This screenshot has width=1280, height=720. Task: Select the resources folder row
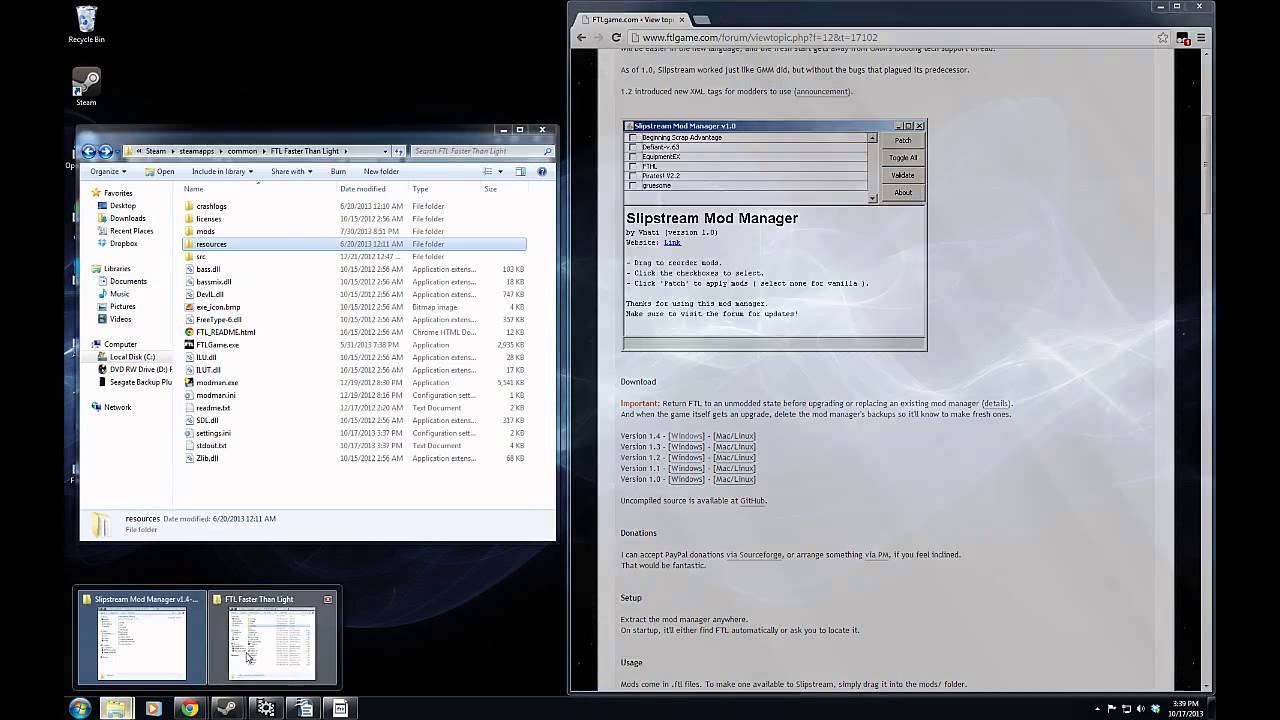coord(354,244)
